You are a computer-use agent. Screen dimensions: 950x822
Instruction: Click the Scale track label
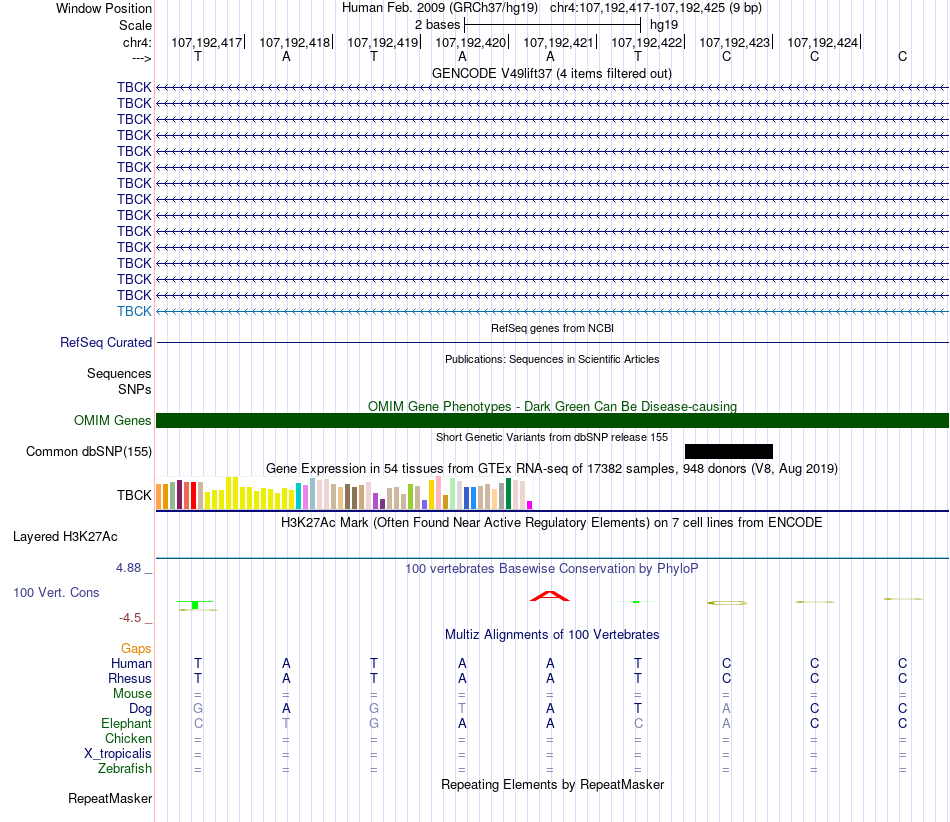pos(135,25)
